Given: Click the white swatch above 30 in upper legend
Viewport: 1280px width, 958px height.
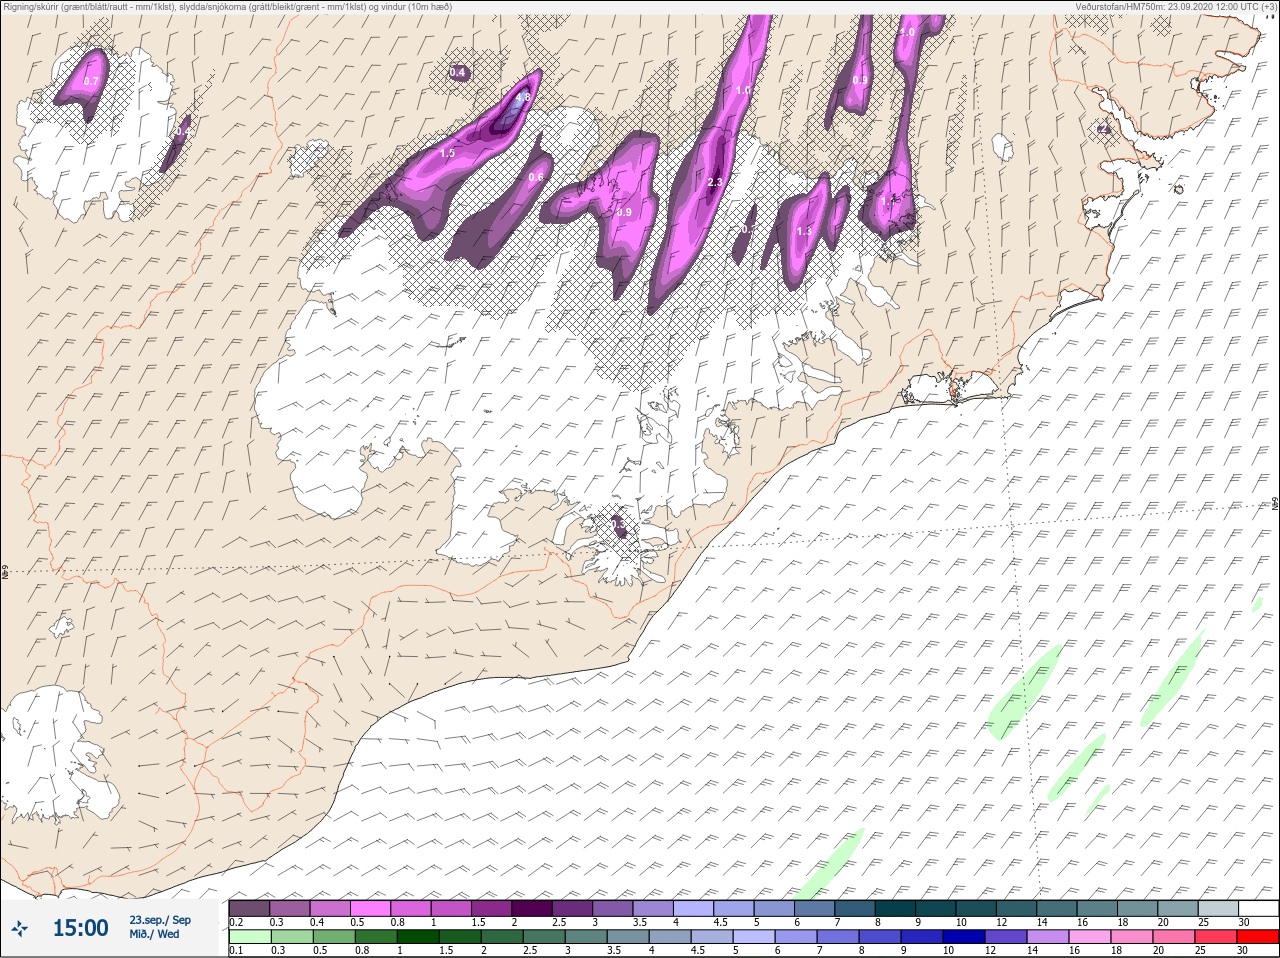Looking at the screenshot, I should pos(1258,908).
